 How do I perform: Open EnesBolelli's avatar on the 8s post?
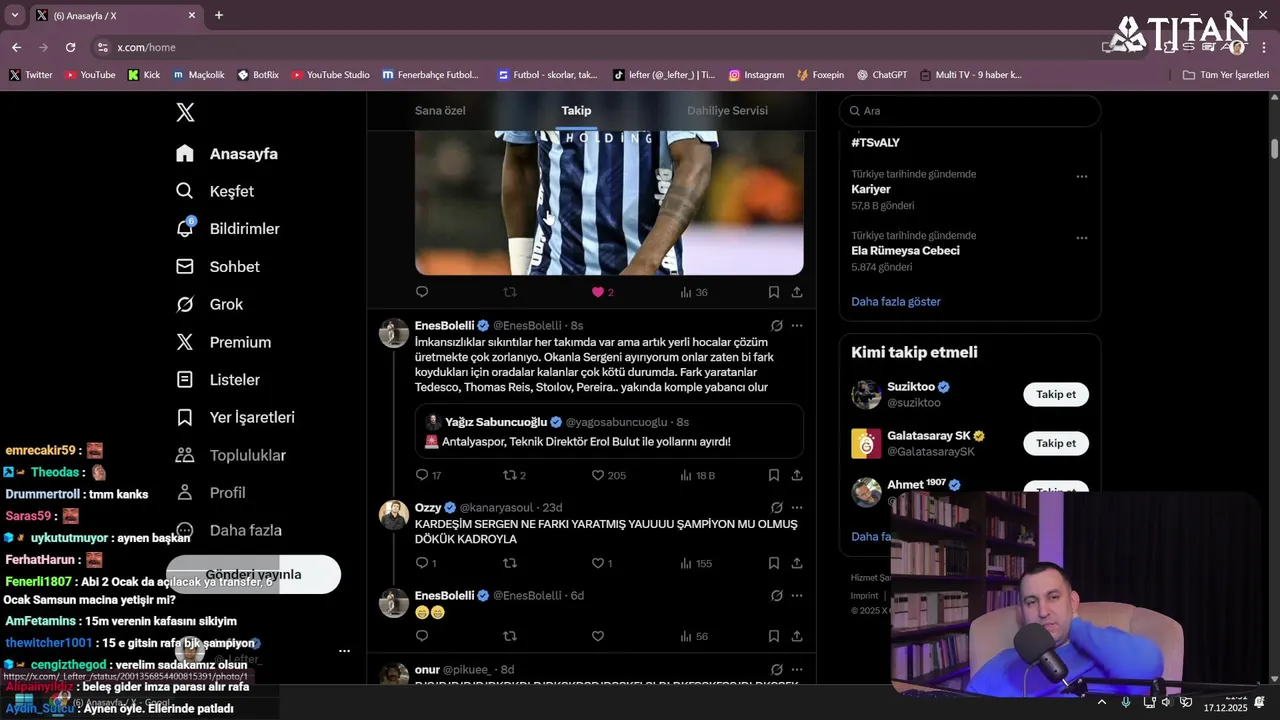click(394, 333)
